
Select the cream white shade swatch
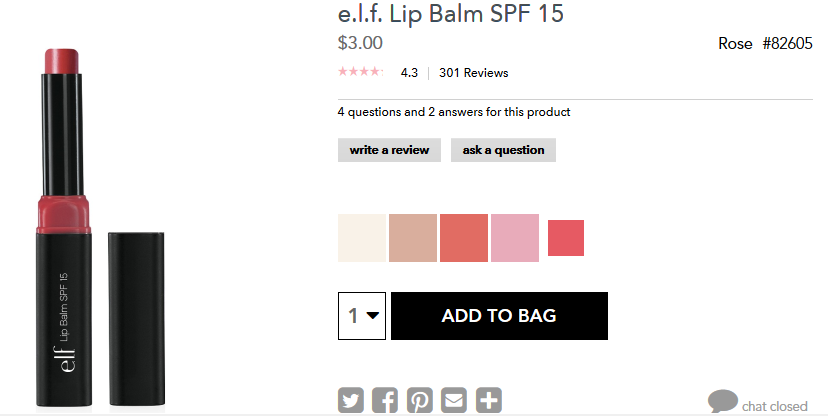[362, 238]
